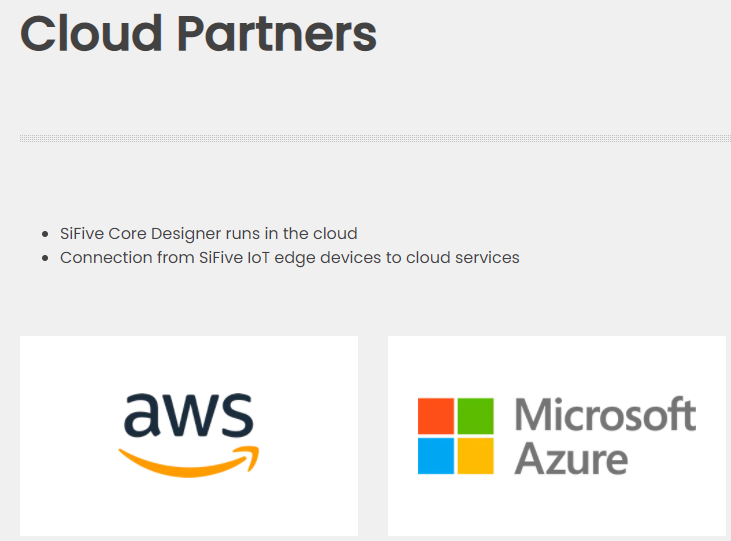Click "SiFive Core Designer runs in the cloud"

click(x=208, y=233)
